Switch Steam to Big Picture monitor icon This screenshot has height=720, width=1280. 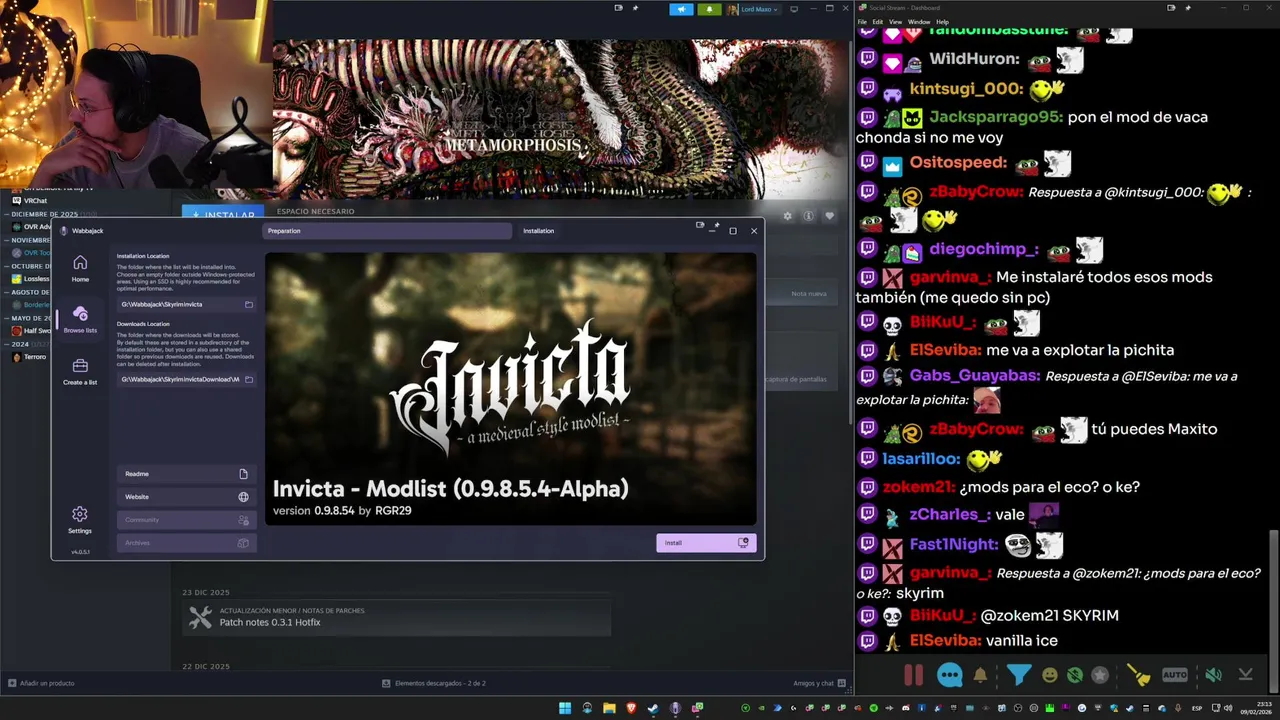[794, 9]
